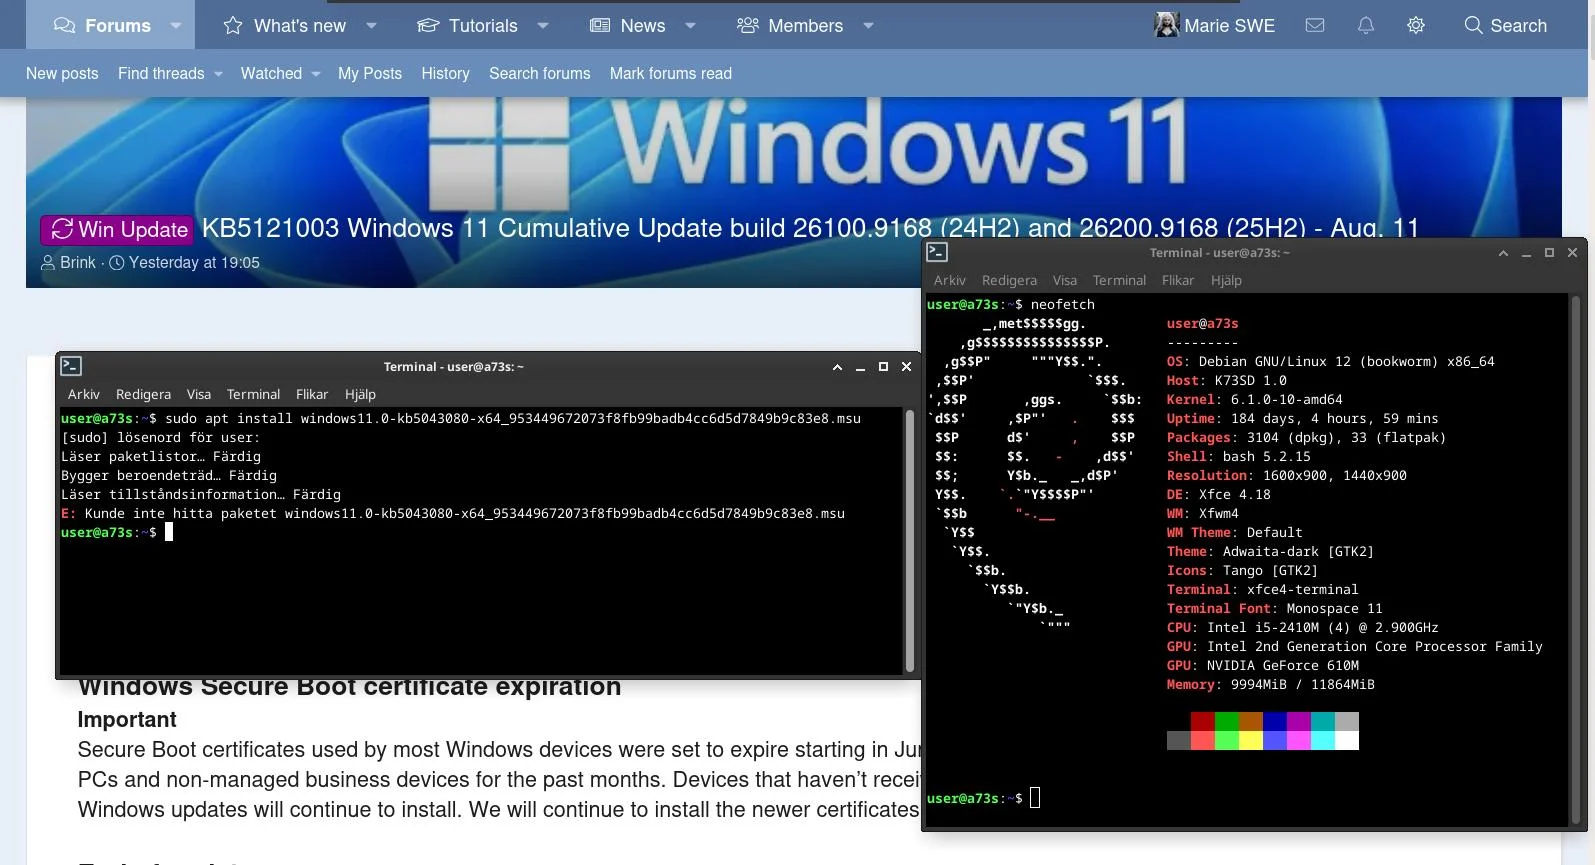The image size is (1595, 865).
Task: Open the Members section
Action: (790, 25)
